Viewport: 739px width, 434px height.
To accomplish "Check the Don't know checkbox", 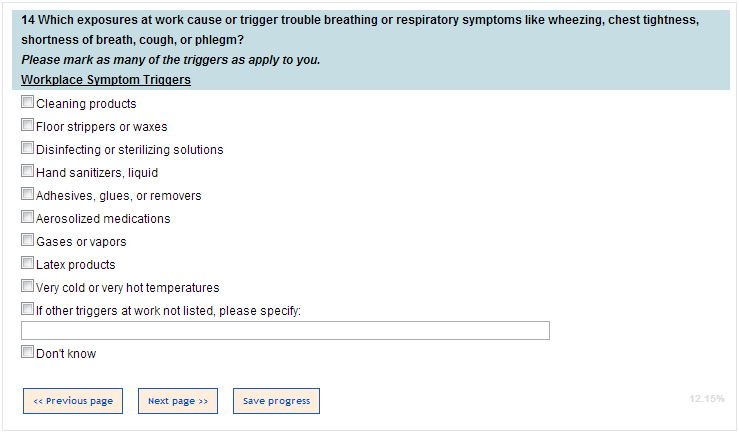I will [27, 353].
